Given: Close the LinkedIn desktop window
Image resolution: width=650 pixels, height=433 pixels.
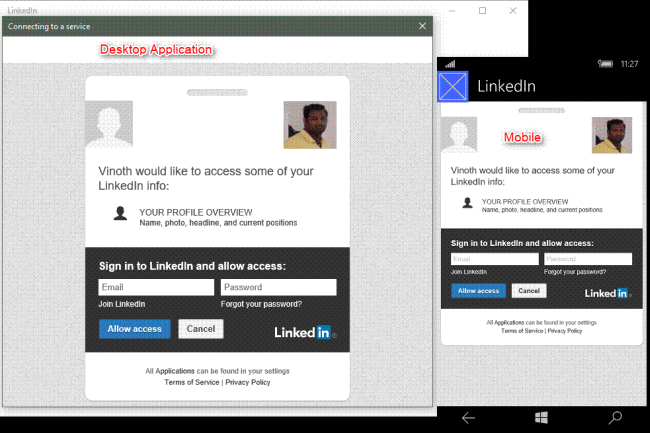Looking at the screenshot, I should [513, 11].
